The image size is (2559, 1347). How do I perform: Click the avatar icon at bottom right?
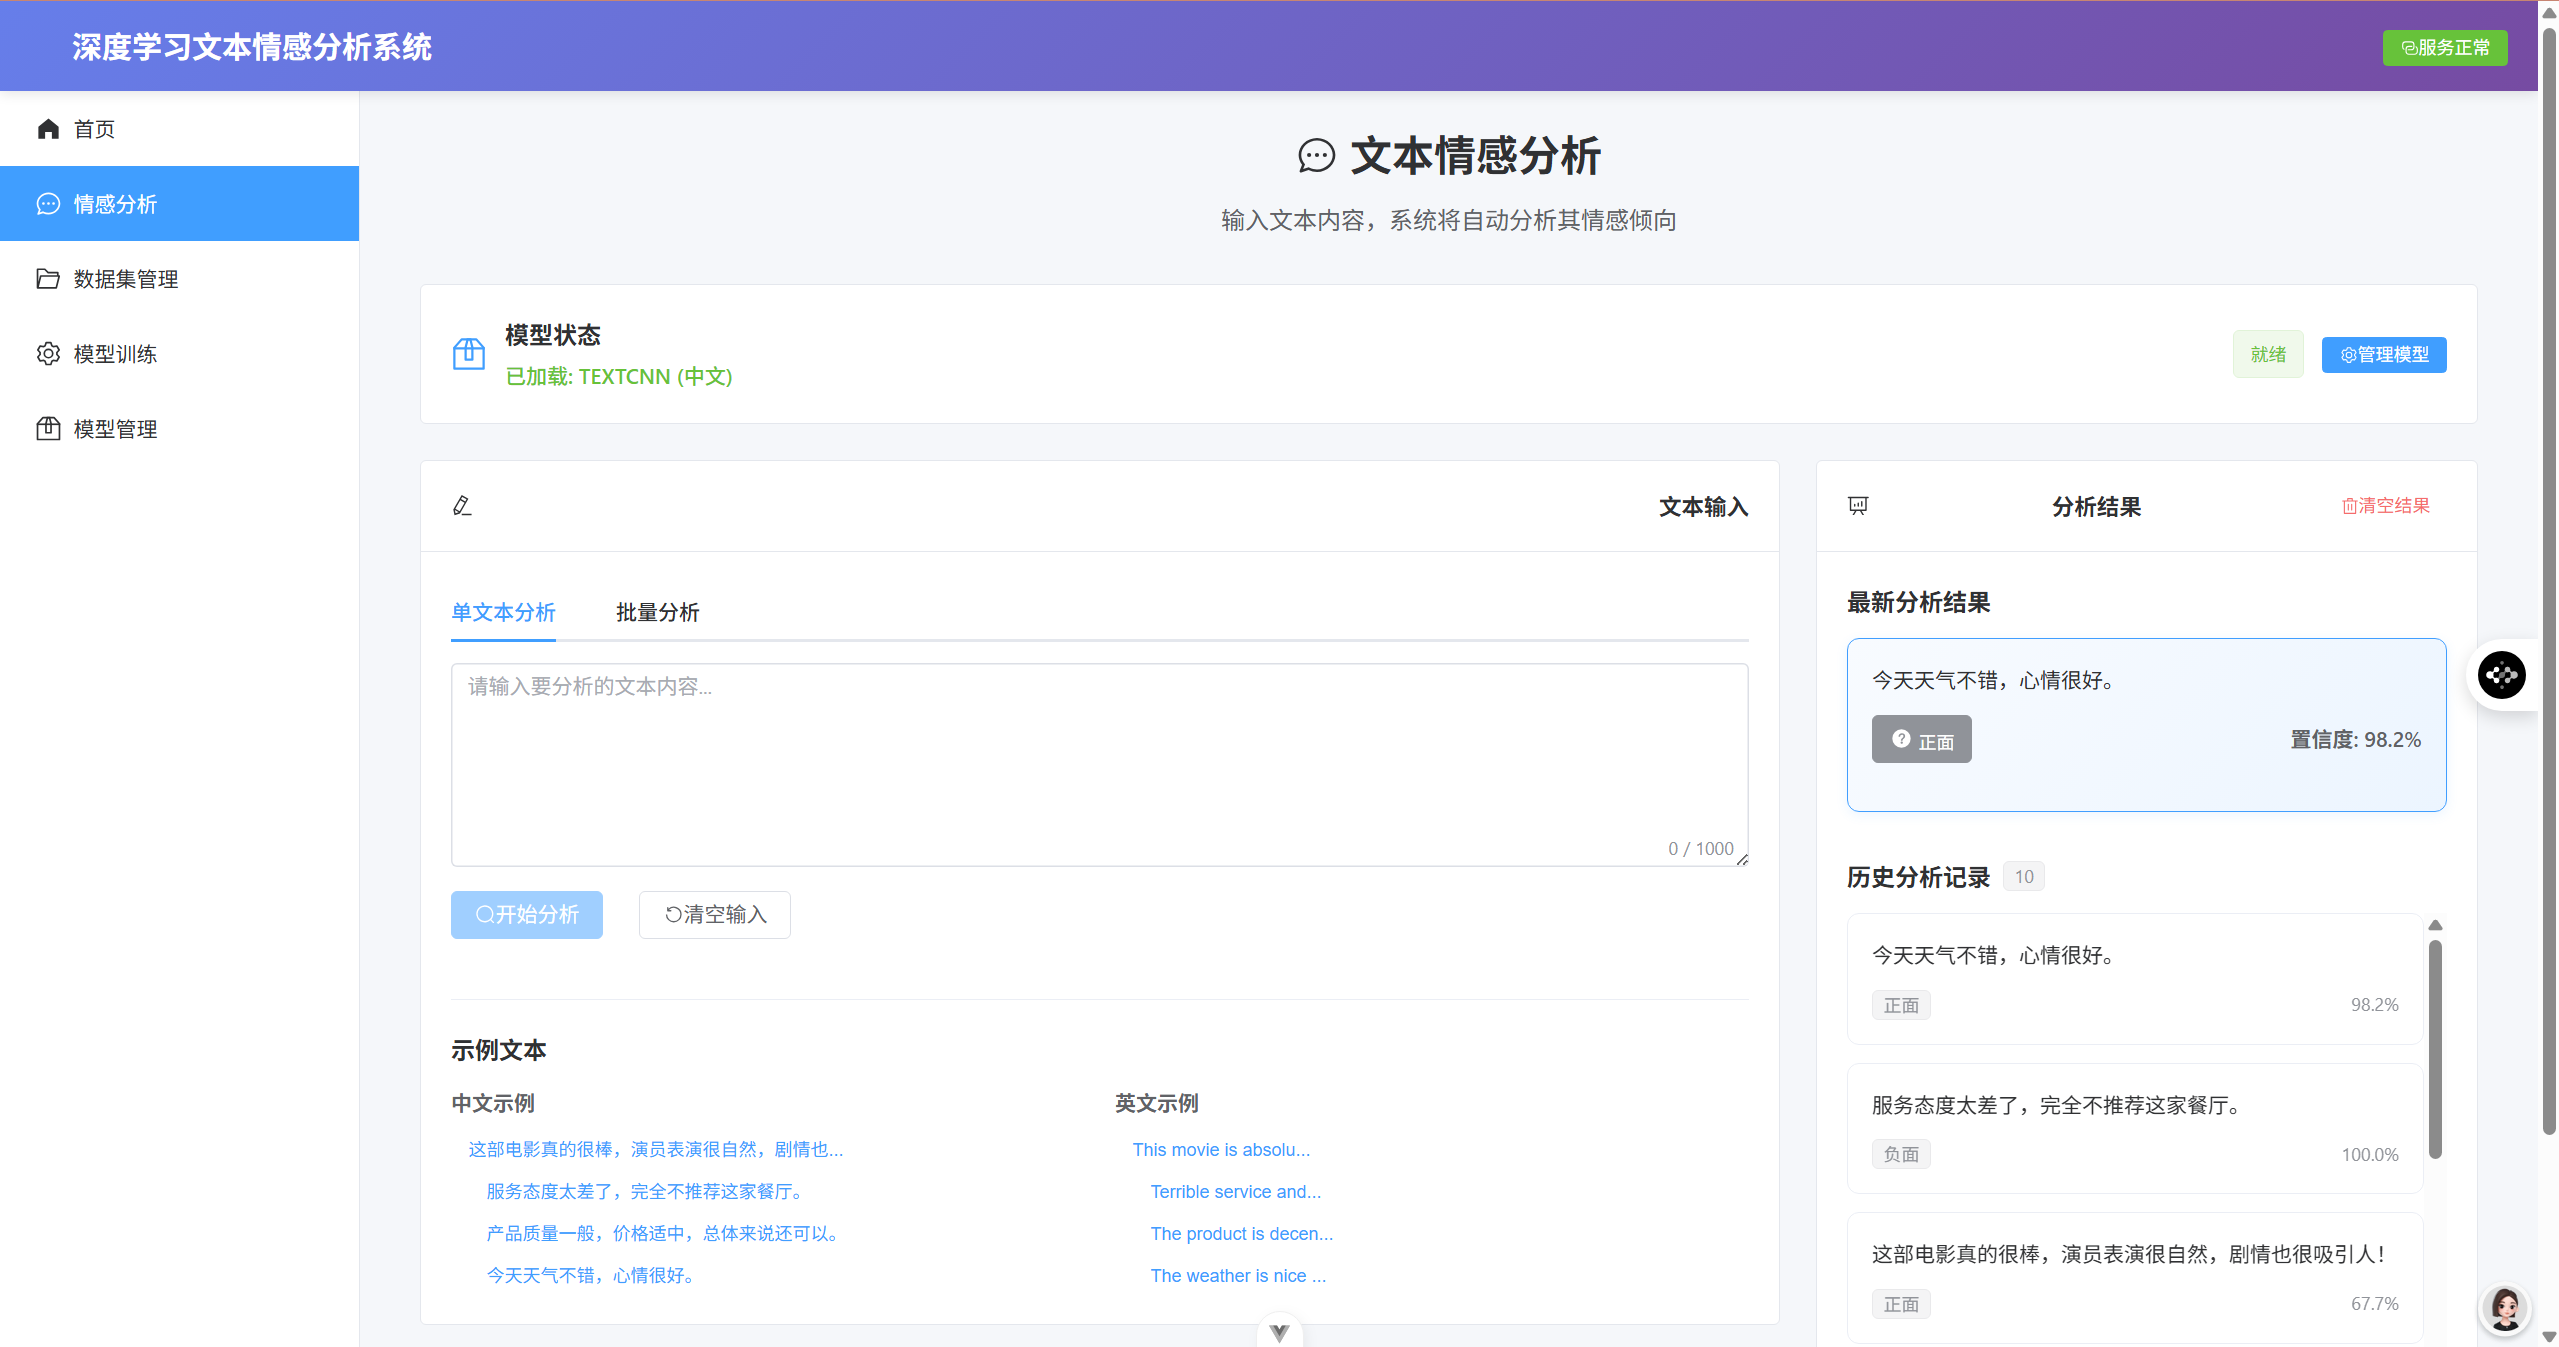2505,1307
